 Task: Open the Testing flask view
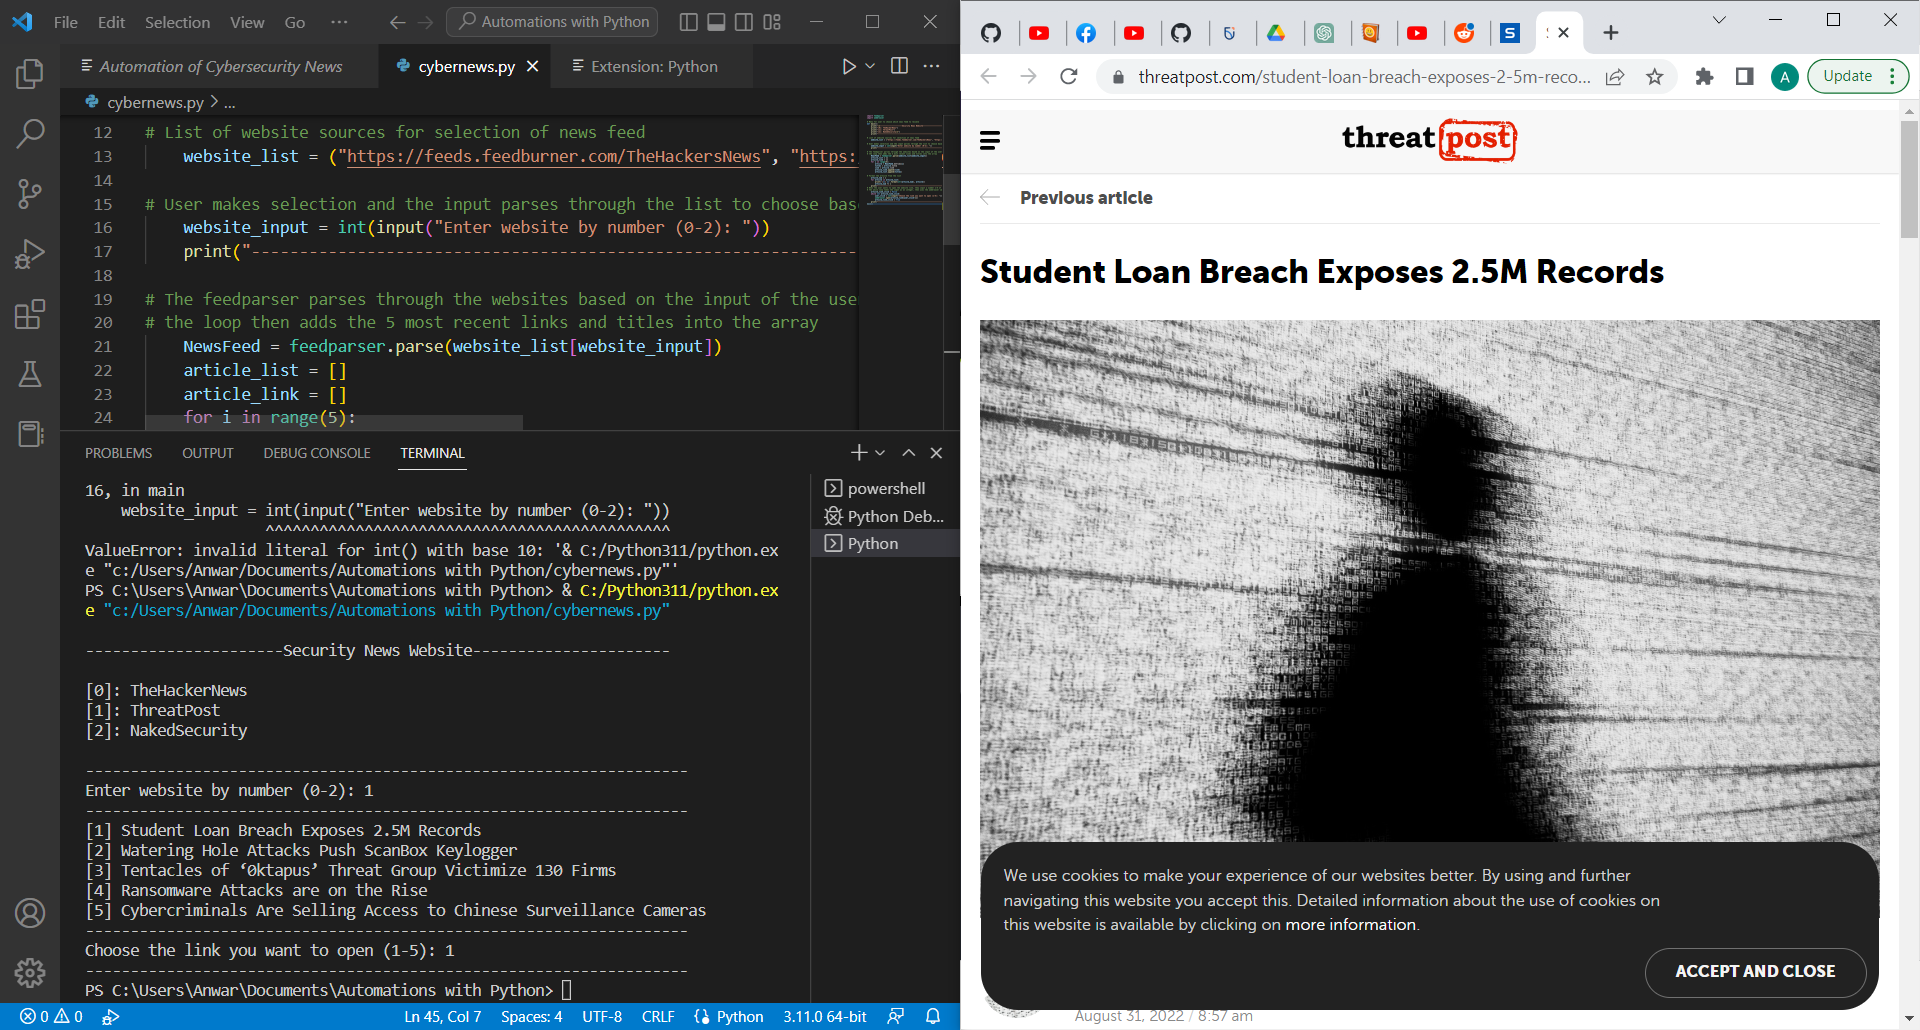(x=30, y=374)
